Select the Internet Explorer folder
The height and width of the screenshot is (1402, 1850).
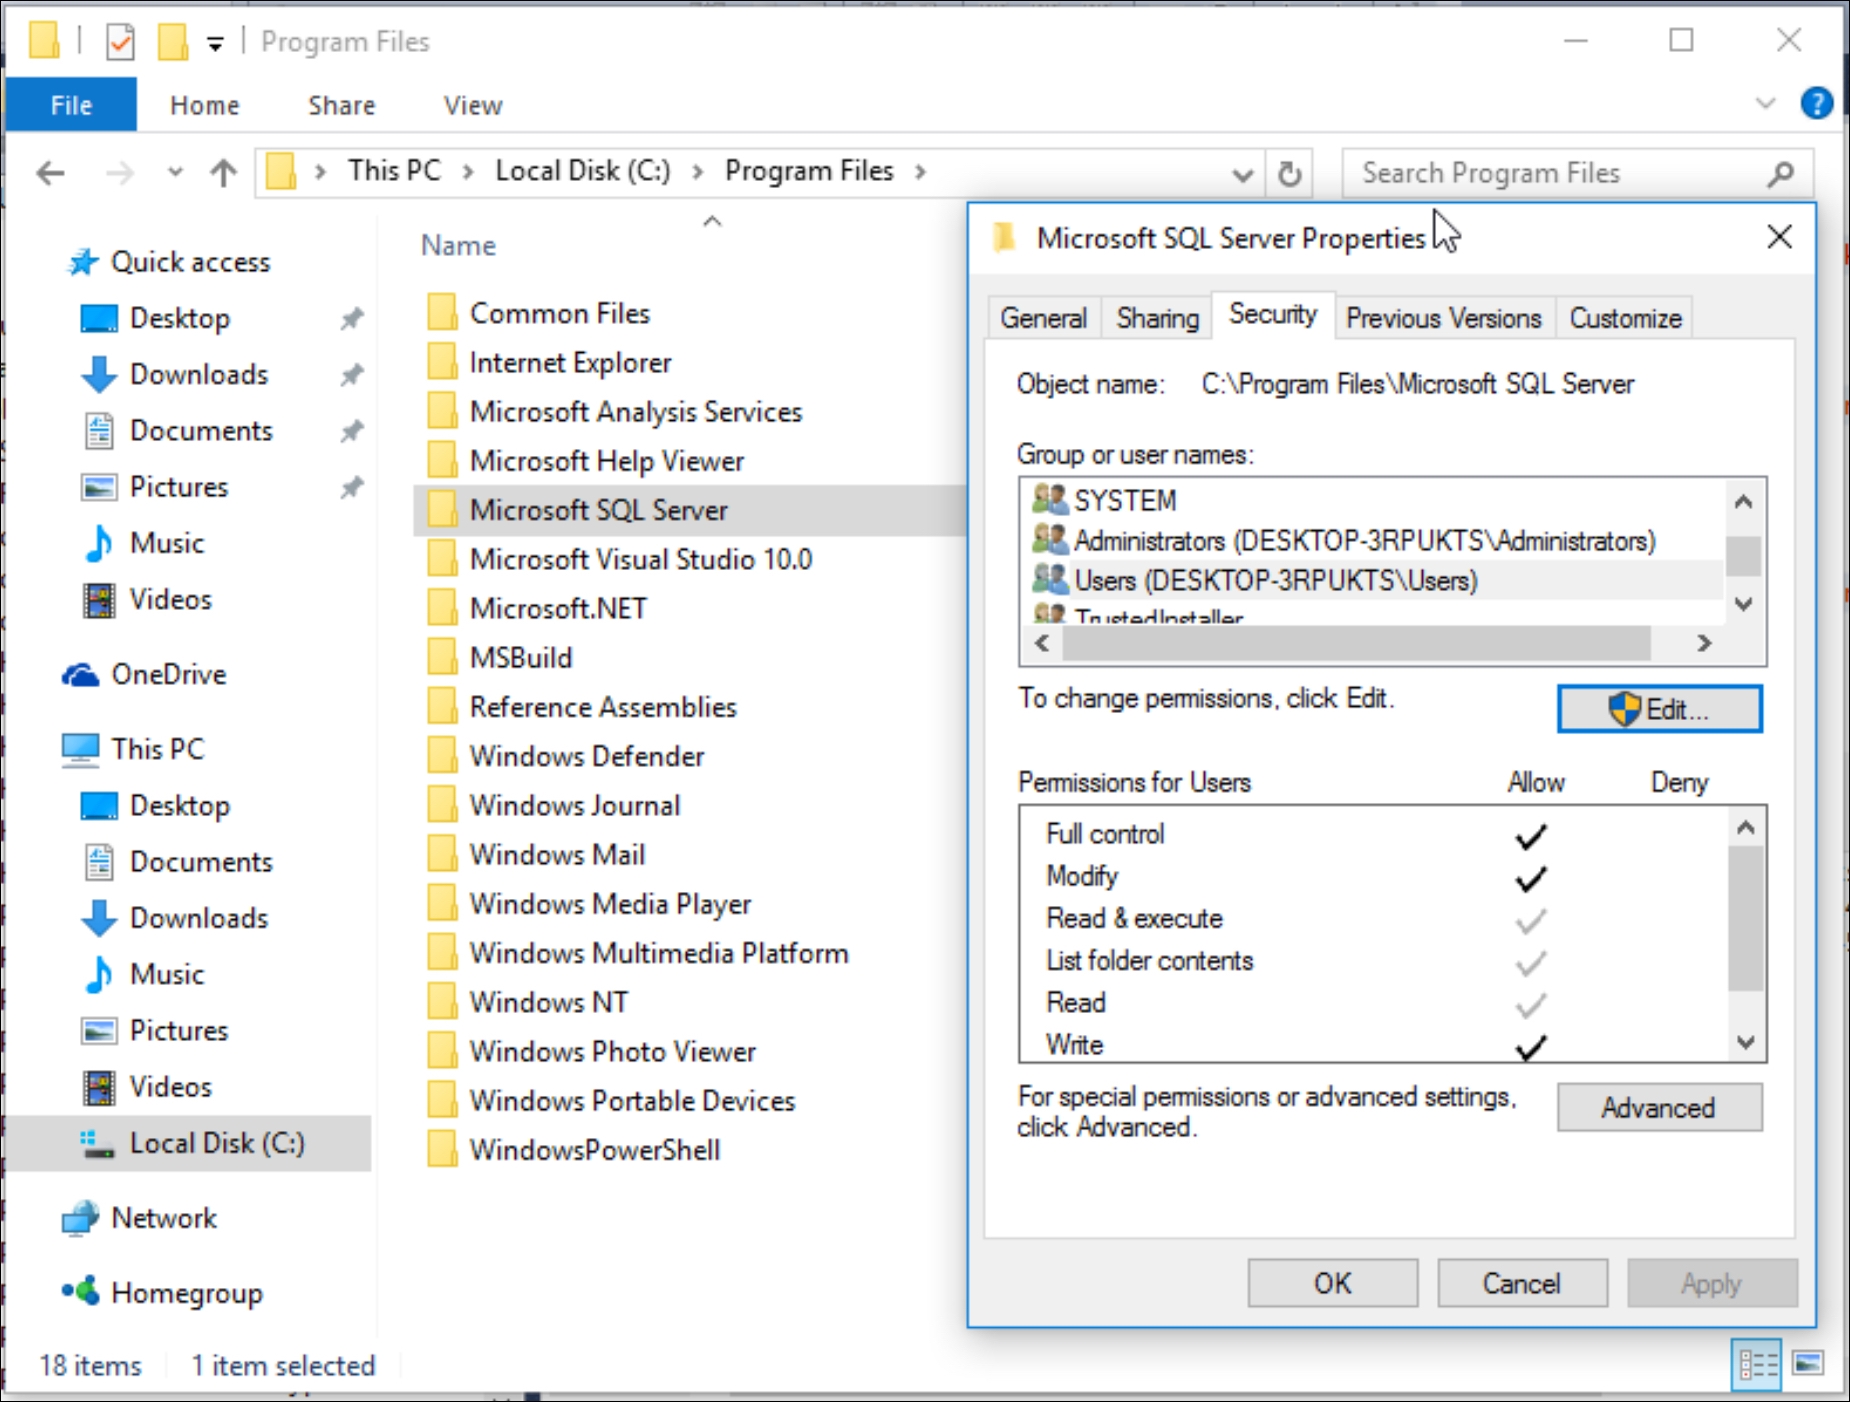[548, 363]
